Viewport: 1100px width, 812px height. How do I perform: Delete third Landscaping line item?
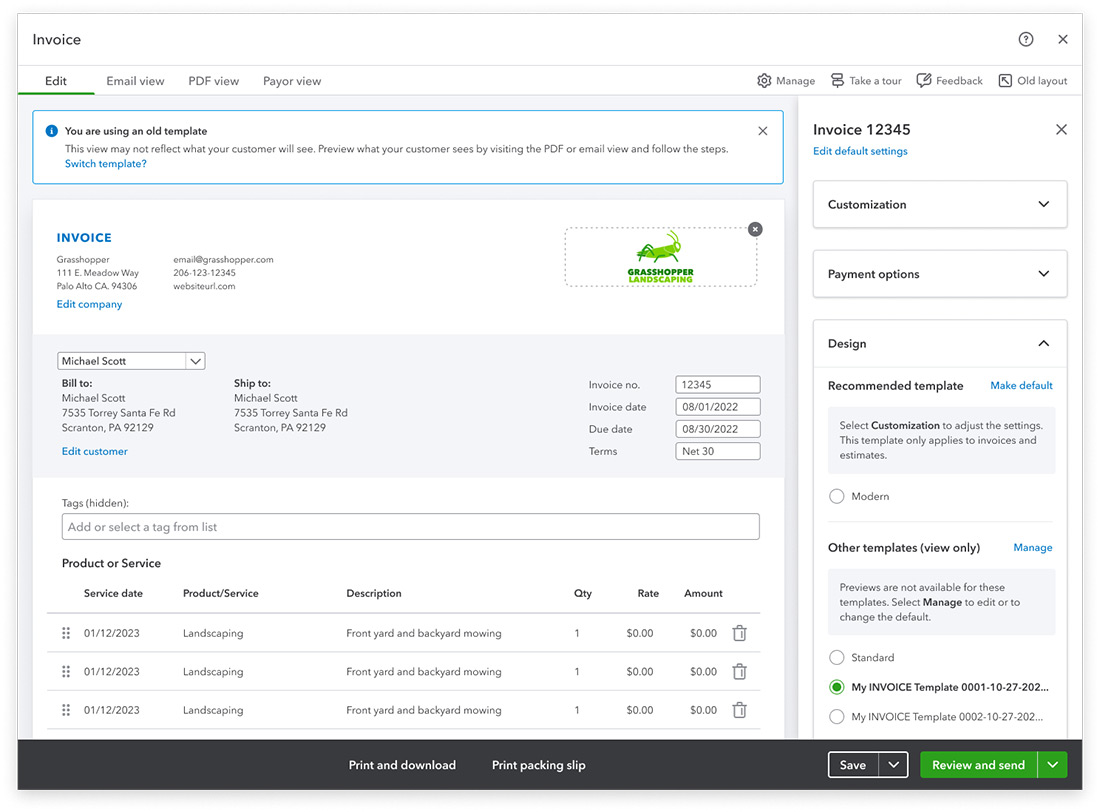pyautogui.click(x=739, y=710)
